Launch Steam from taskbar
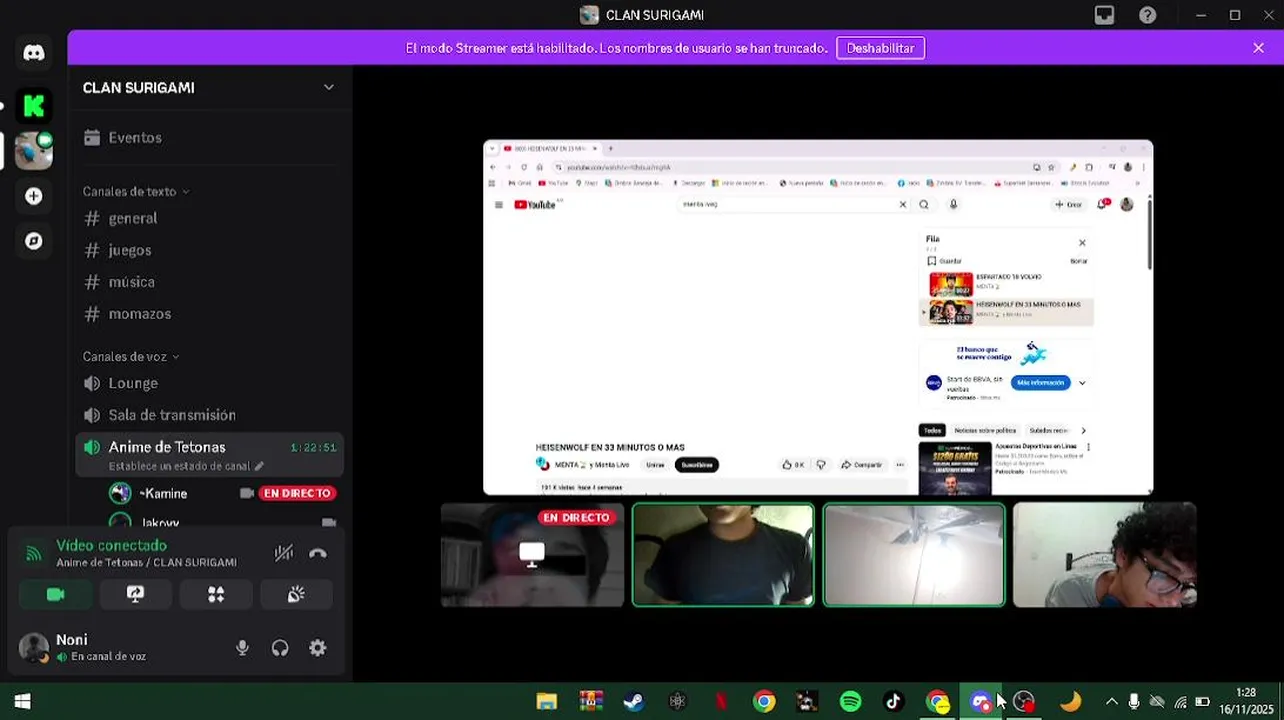Screen dimensions: 1284x720 coord(634,702)
